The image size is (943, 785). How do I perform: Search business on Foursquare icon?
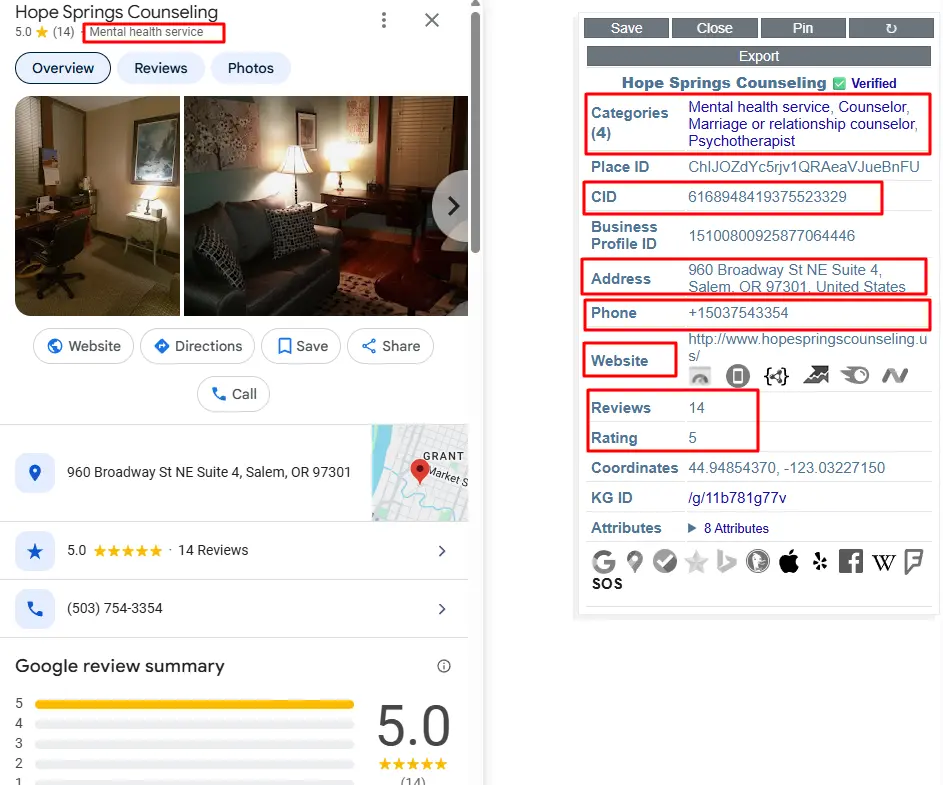point(914,563)
